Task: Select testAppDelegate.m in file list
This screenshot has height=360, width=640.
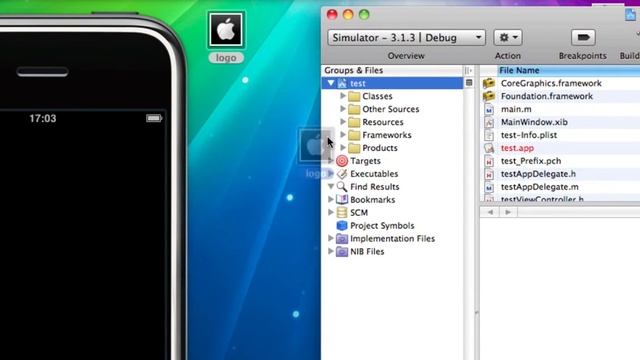Action: pyautogui.click(x=539, y=187)
